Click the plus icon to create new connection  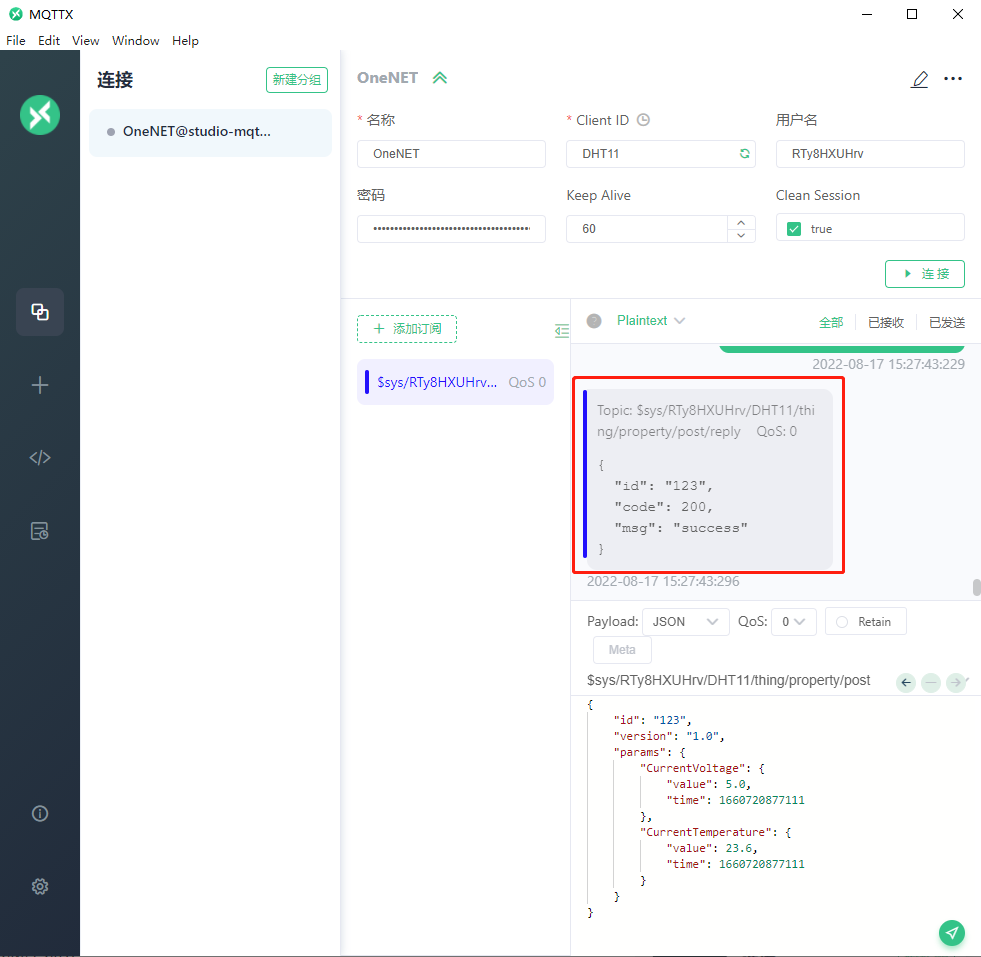(x=40, y=385)
